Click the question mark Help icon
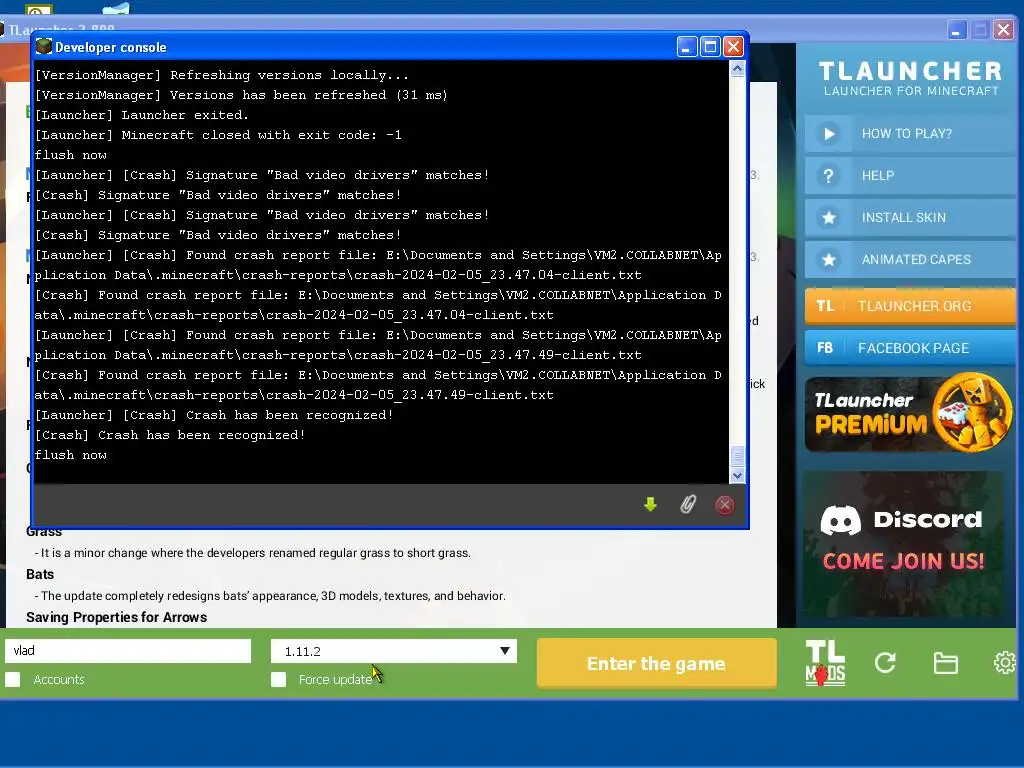This screenshot has width=1024, height=768. tap(829, 176)
